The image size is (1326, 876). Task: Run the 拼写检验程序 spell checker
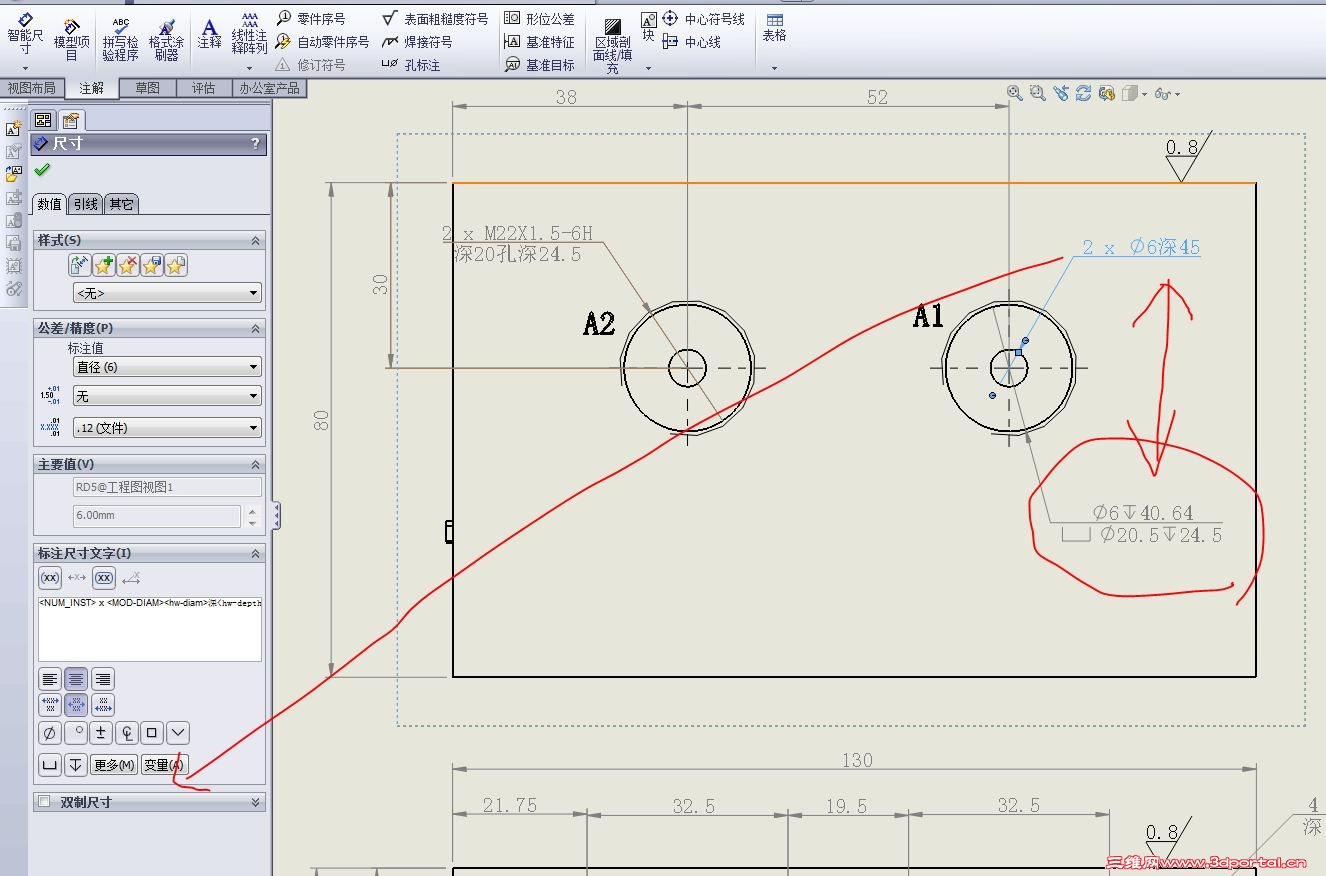point(120,38)
